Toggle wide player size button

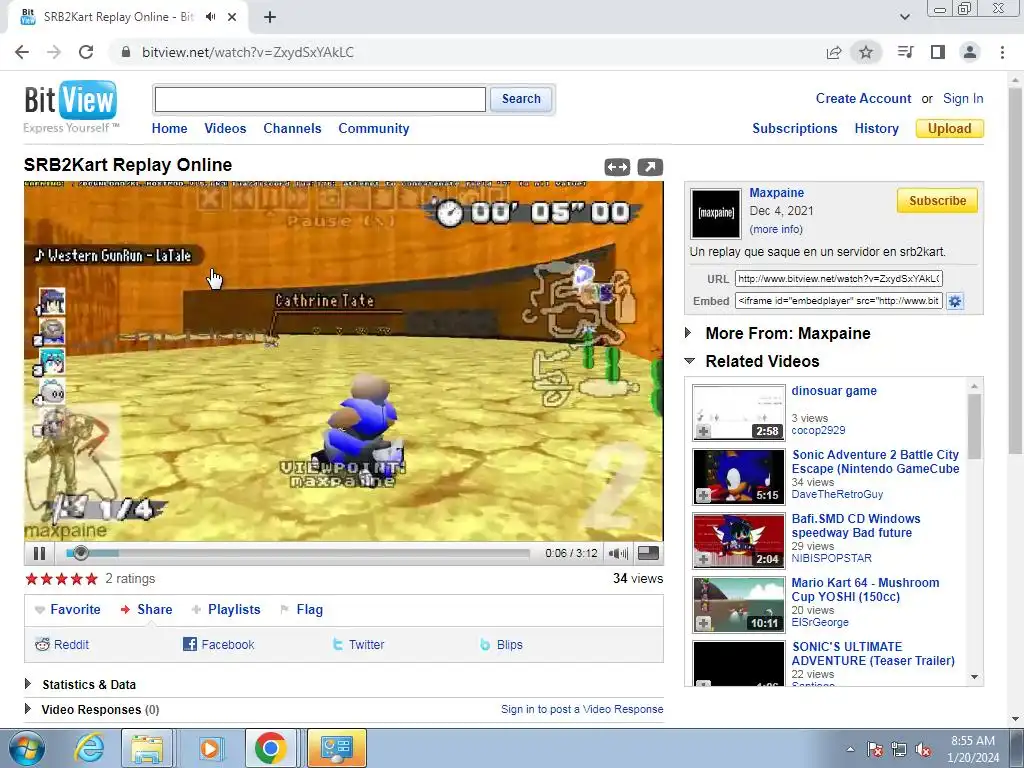[617, 167]
